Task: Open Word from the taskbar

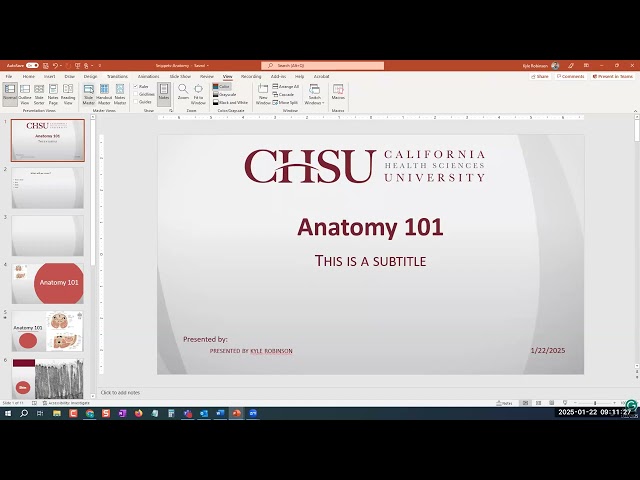Action: [220, 413]
